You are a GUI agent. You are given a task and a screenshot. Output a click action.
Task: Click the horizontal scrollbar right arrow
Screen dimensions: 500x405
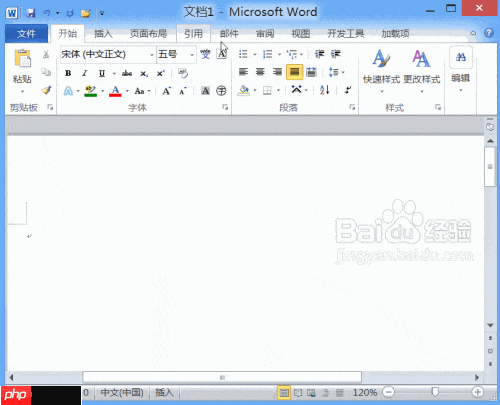[477, 377]
